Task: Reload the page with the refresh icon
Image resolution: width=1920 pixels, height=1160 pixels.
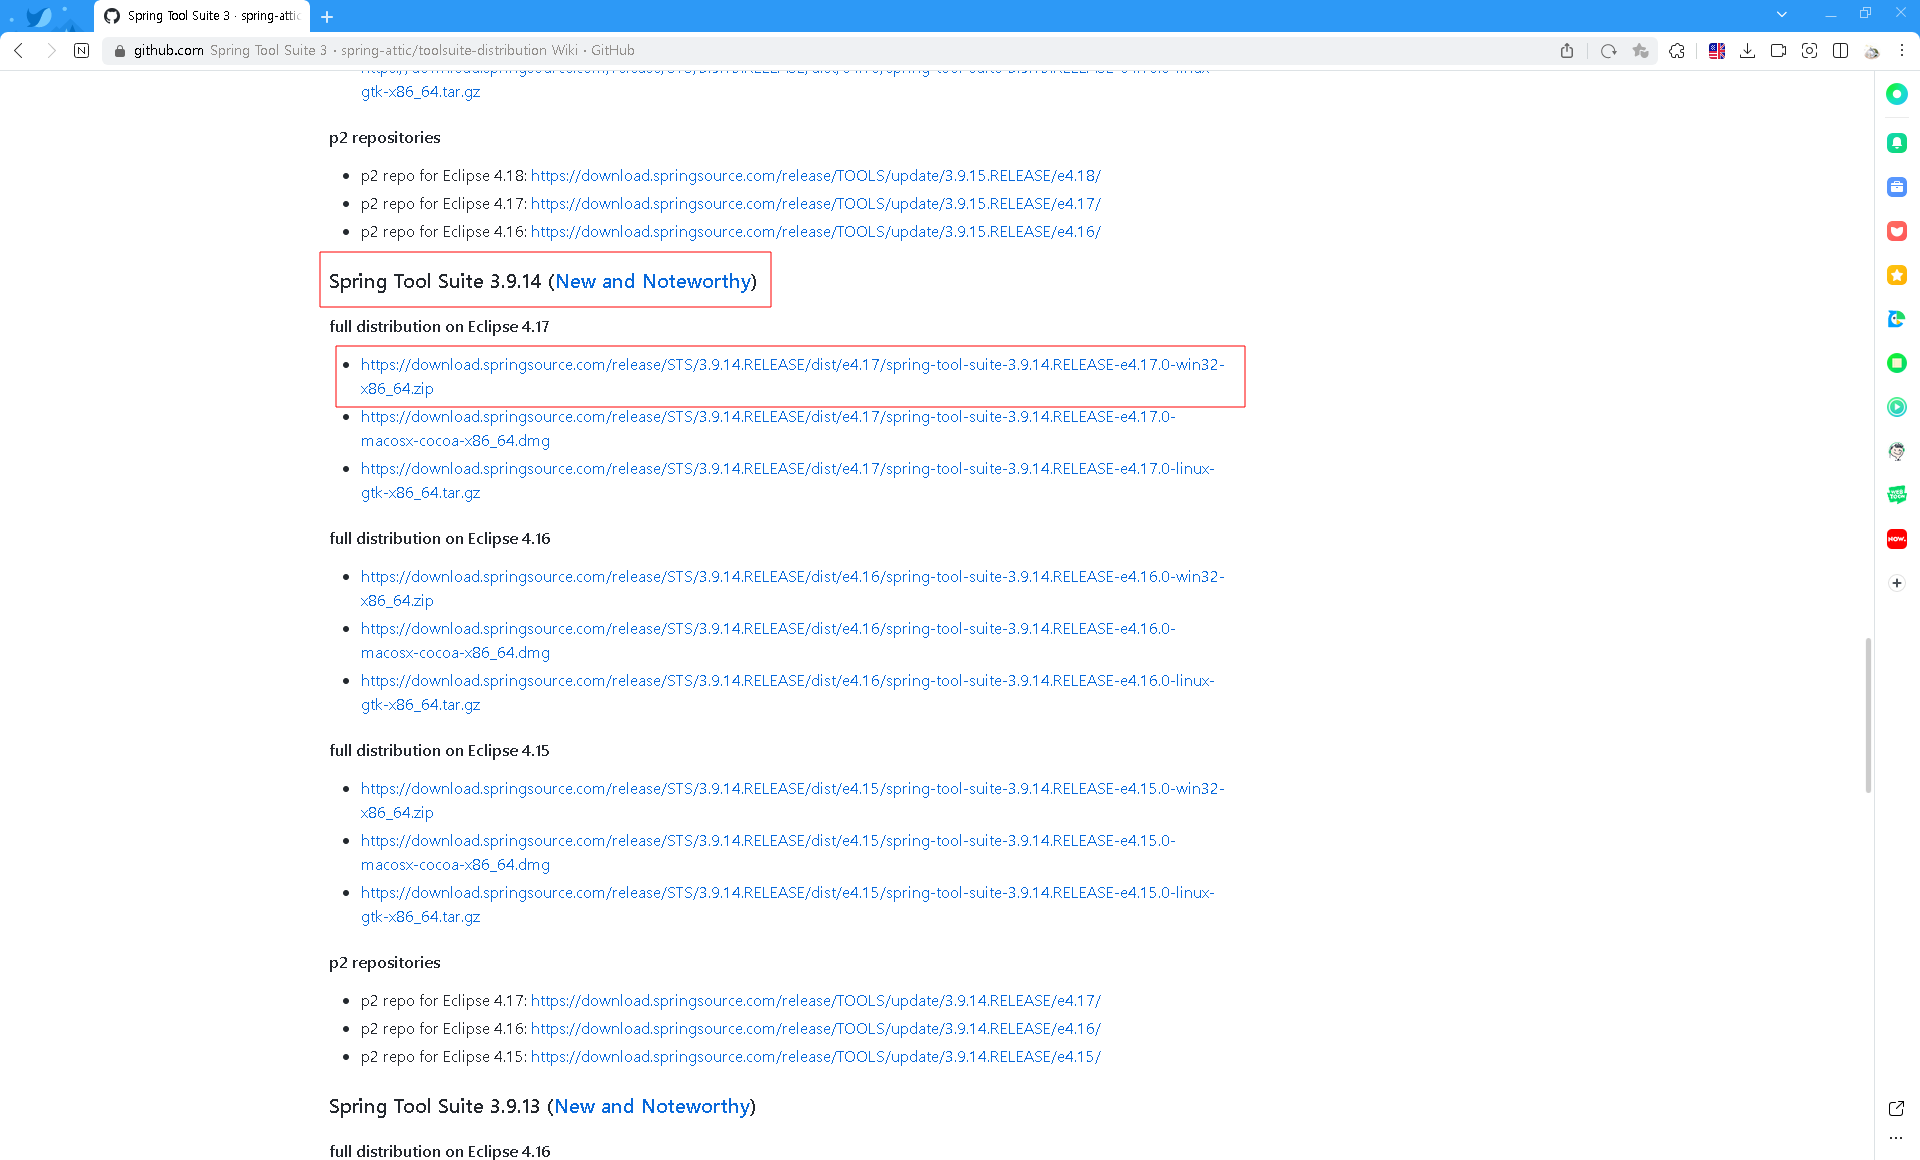Action: 1608,51
